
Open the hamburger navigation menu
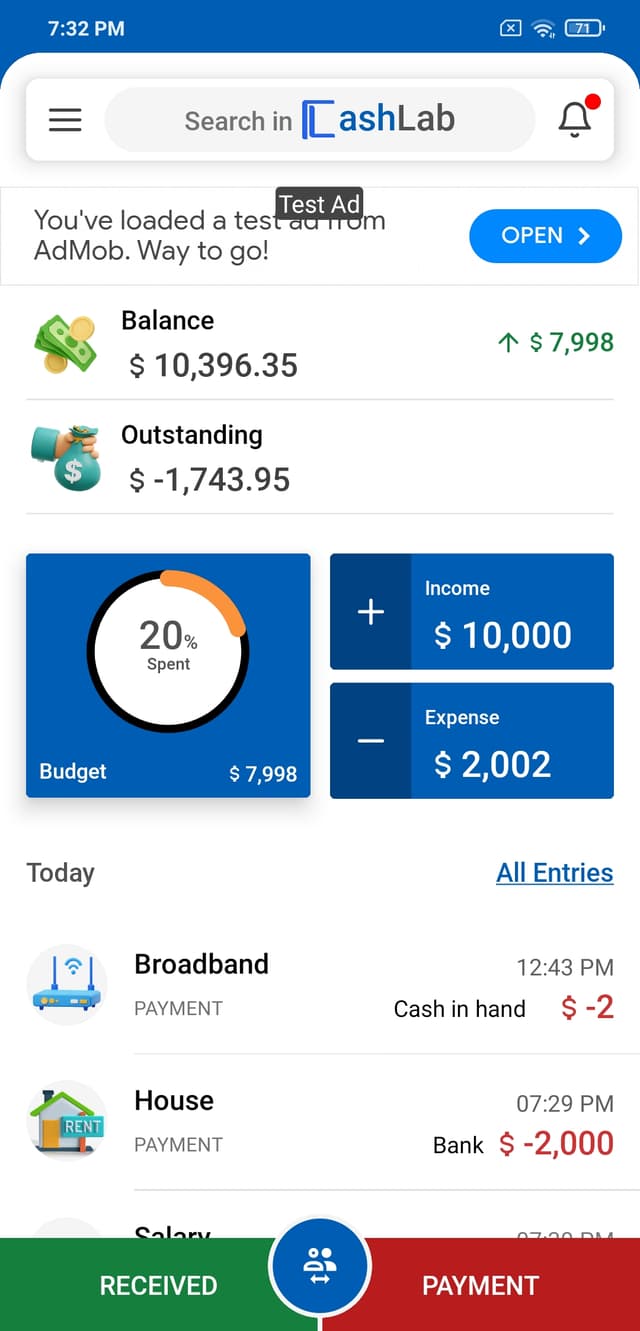pyautogui.click(x=65, y=120)
